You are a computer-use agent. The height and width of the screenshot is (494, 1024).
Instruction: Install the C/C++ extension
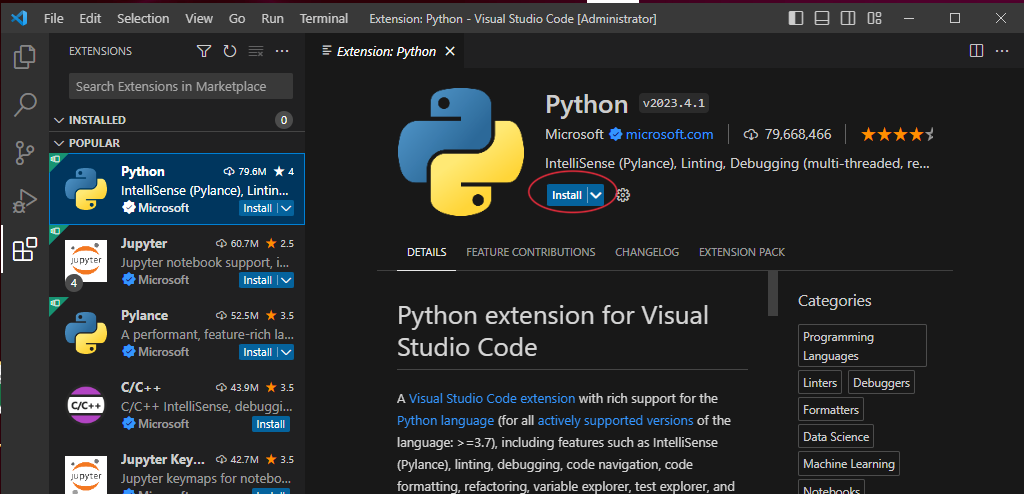[x=270, y=424]
